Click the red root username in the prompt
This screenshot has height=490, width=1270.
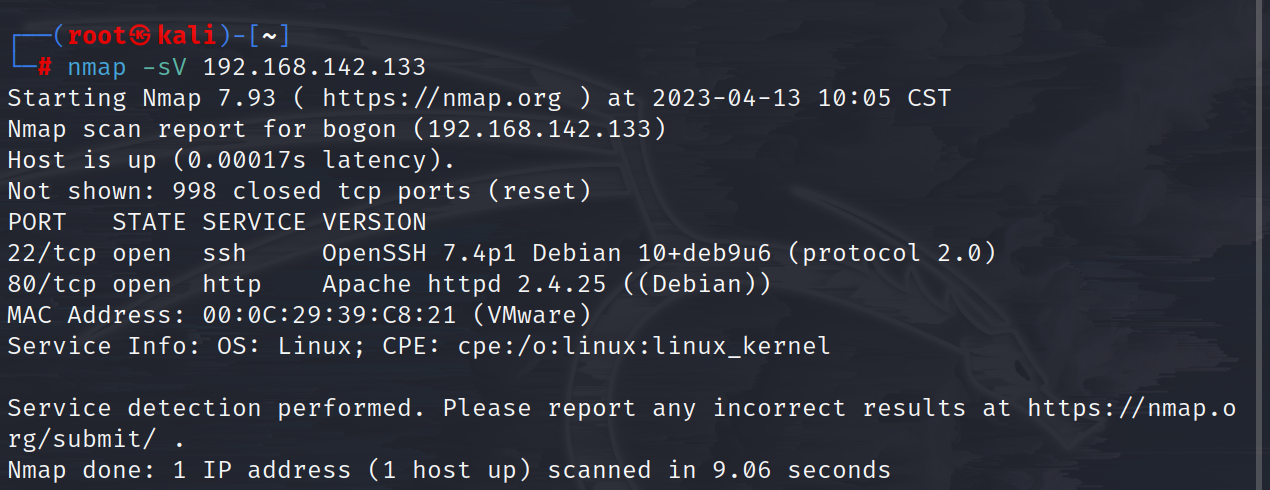[x=98, y=36]
